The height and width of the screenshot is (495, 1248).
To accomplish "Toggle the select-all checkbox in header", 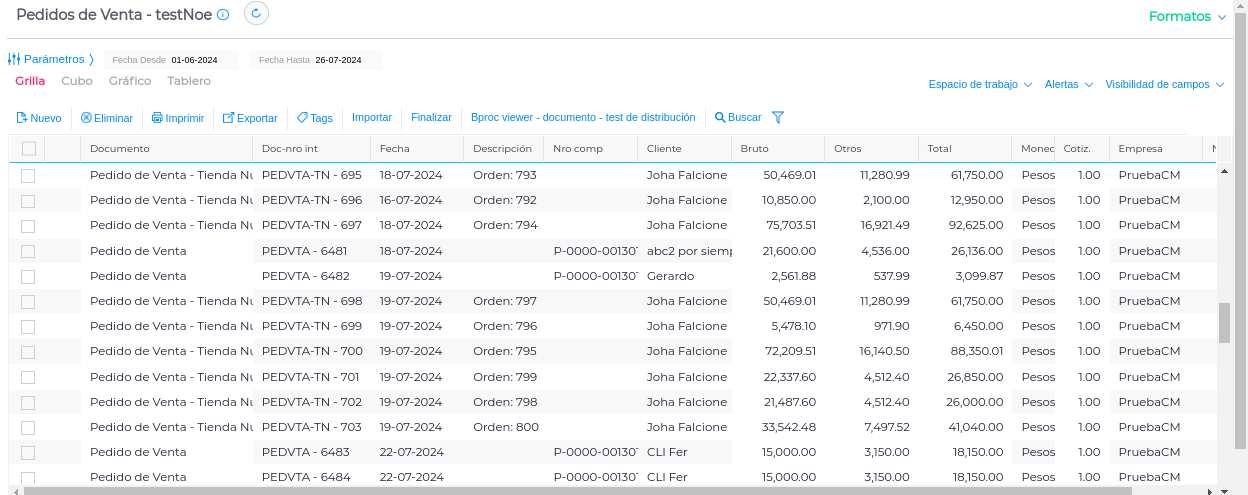I will point(29,149).
